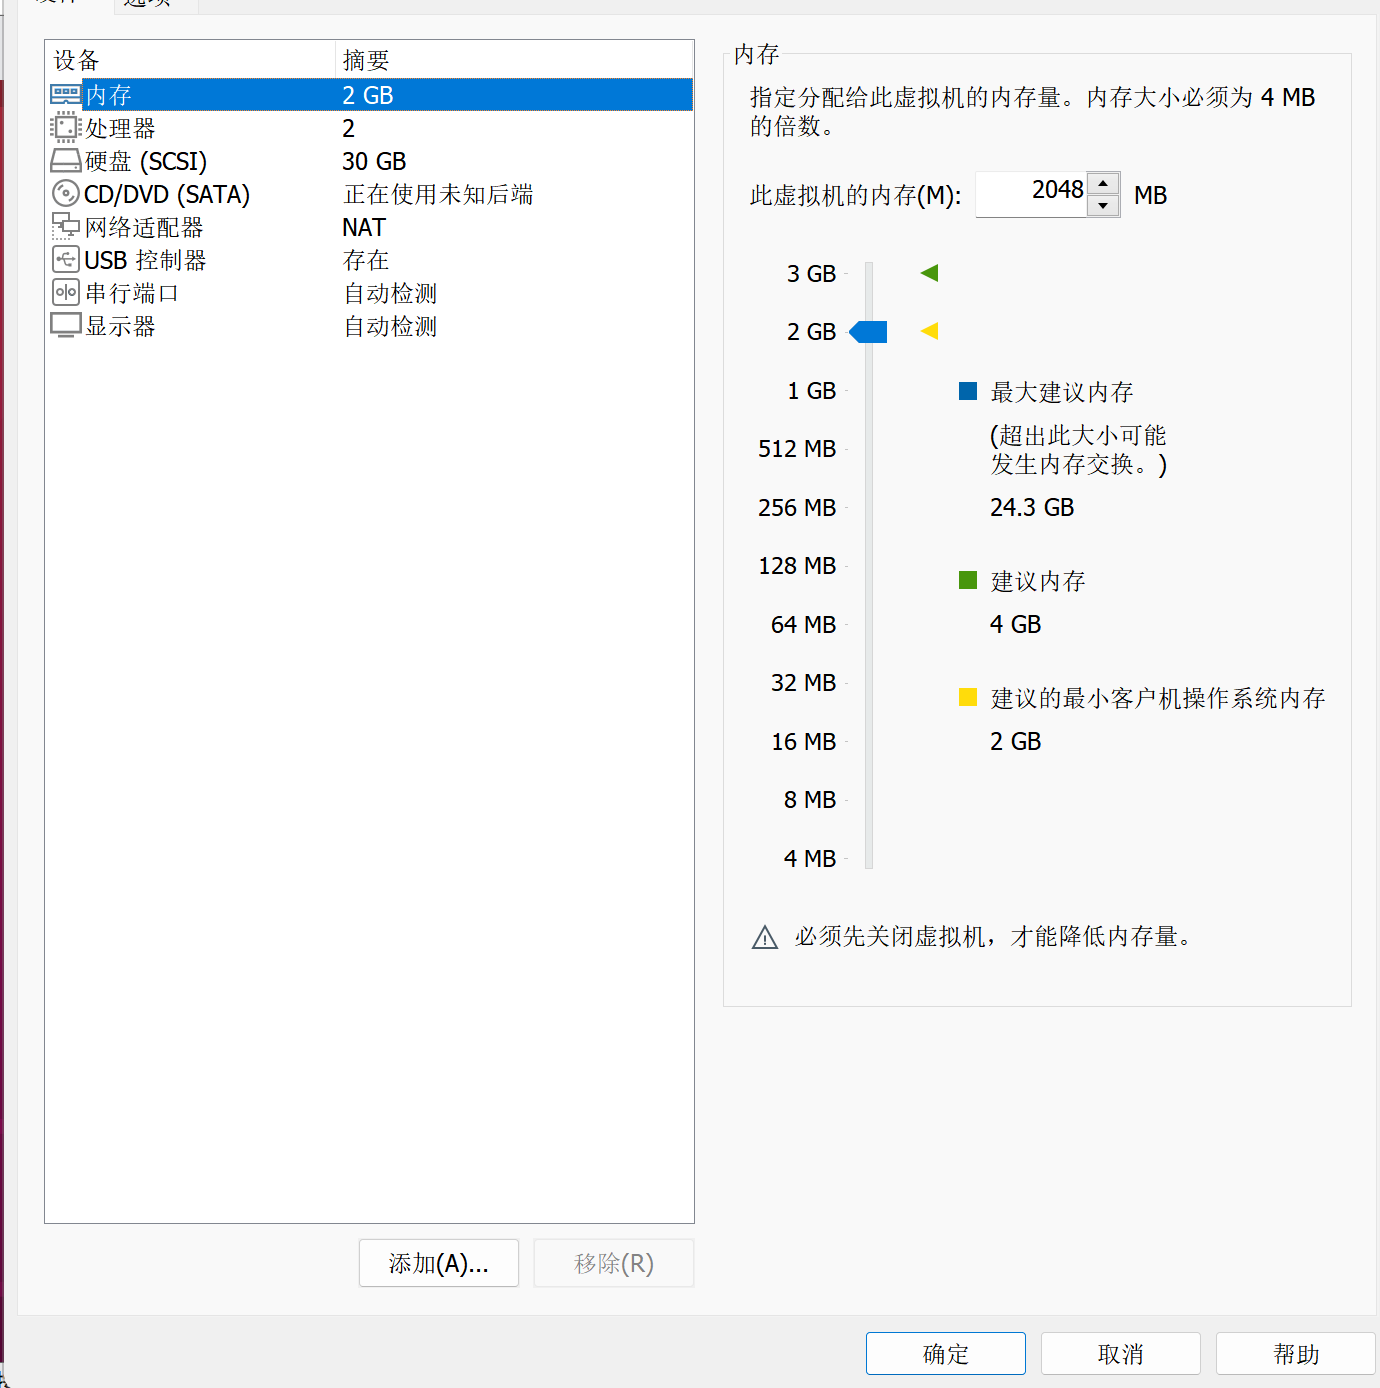This screenshot has width=1380, height=1388.
Task: Select the 串行端口 serial port icon
Action: click(65, 292)
